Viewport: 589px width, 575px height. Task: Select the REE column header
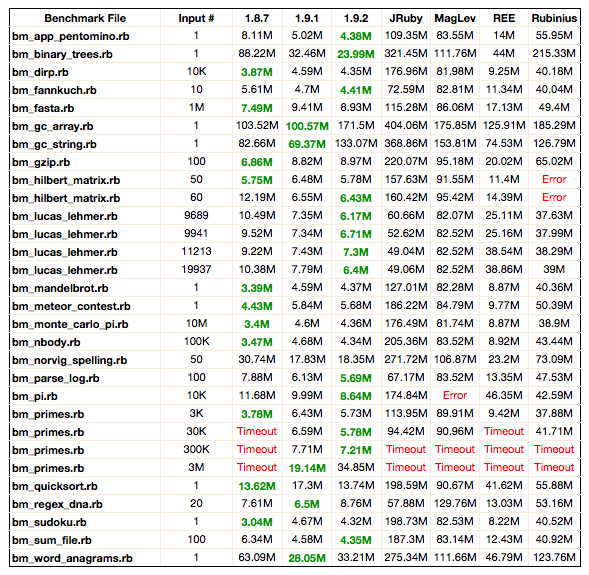coord(504,18)
